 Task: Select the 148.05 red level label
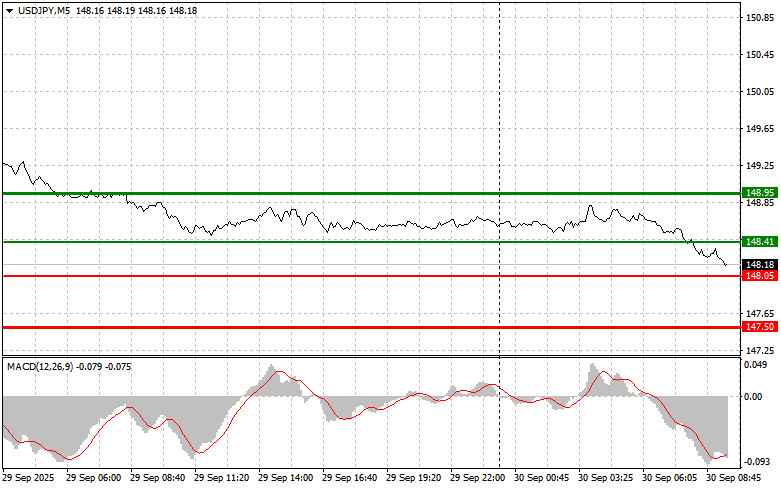click(x=760, y=276)
